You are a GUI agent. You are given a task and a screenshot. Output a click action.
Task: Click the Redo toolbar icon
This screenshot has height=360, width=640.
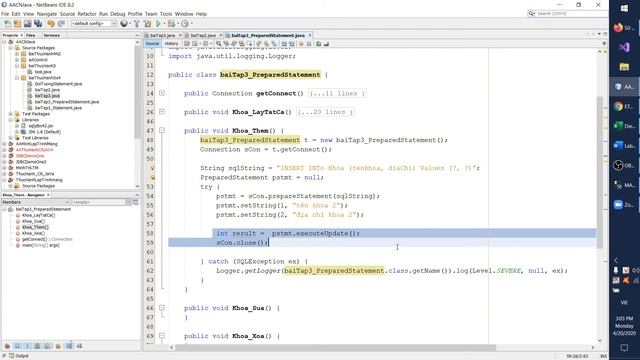[x=61, y=24]
